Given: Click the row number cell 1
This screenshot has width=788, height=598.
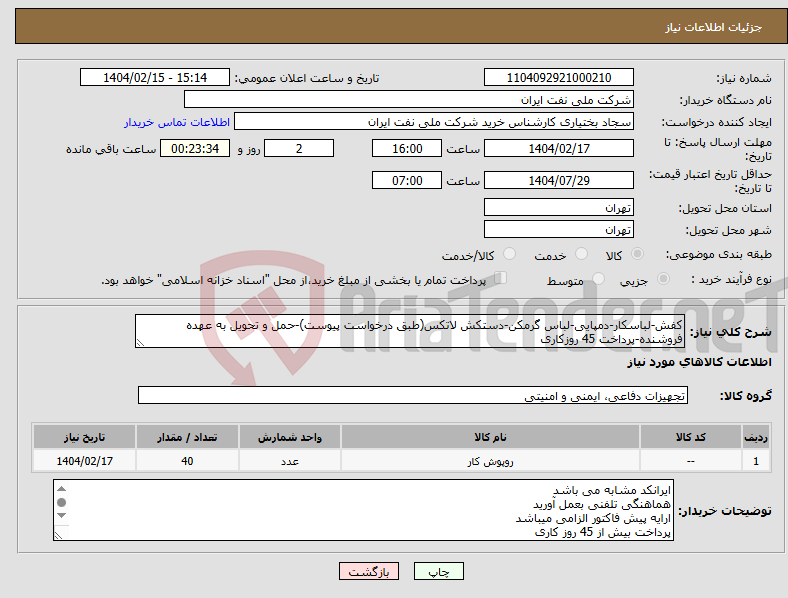Looking at the screenshot, I should pyautogui.click(x=756, y=461).
